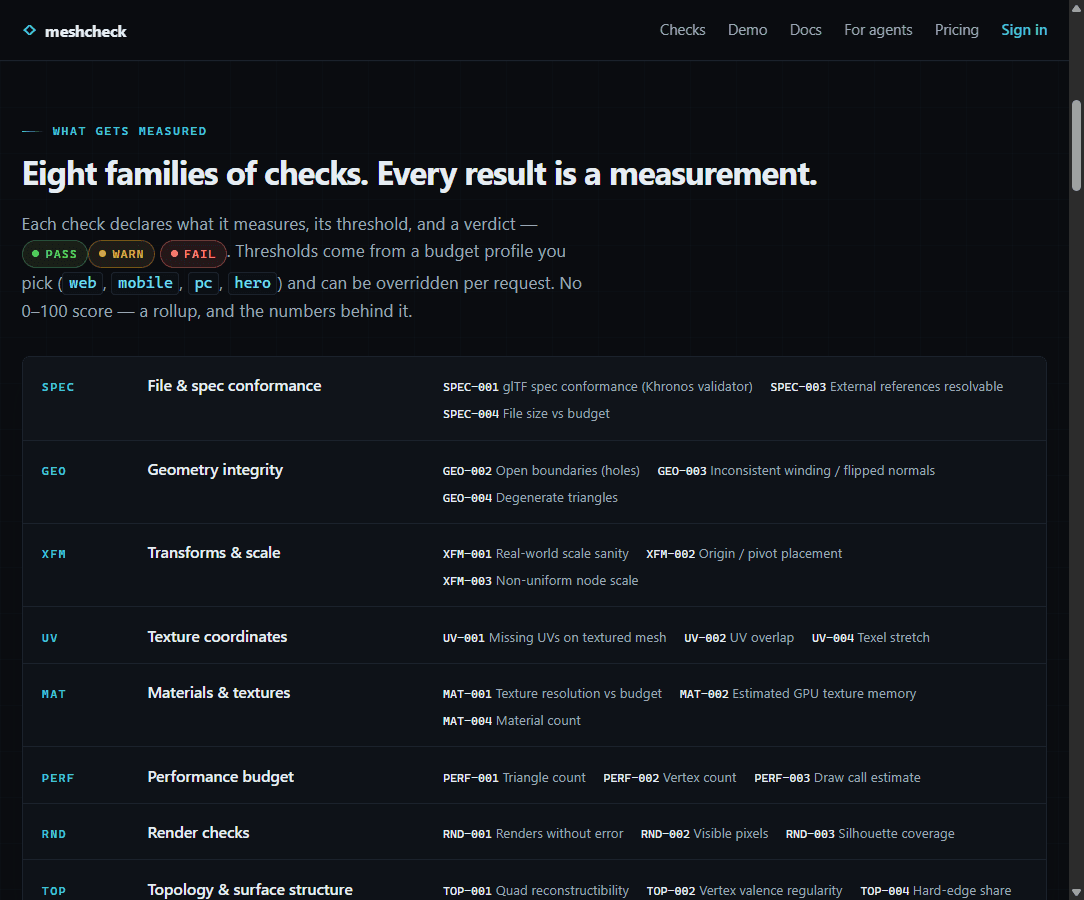Select the For agents nav link
The height and width of the screenshot is (900, 1084).
[878, 30]
